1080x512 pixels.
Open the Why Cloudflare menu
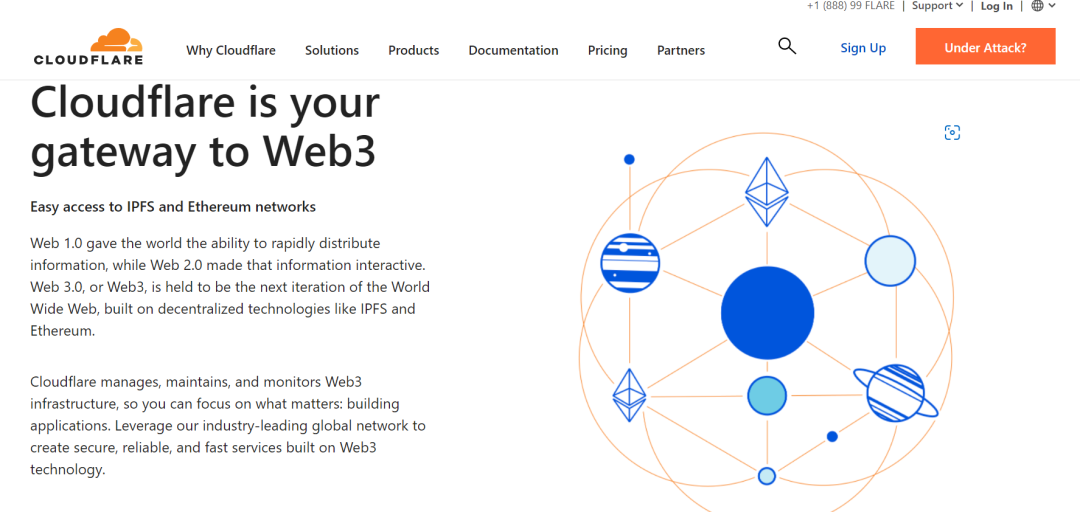click(230, 50)
